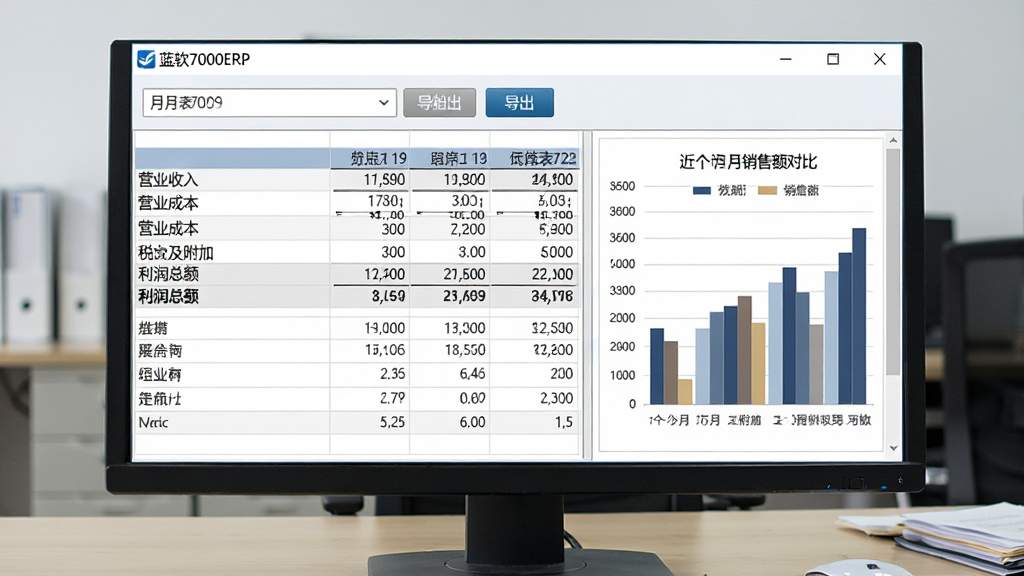Screen dimensions: 1024x576
Task: Click the cell with value 32,500
Action: [x=552, y=328]
